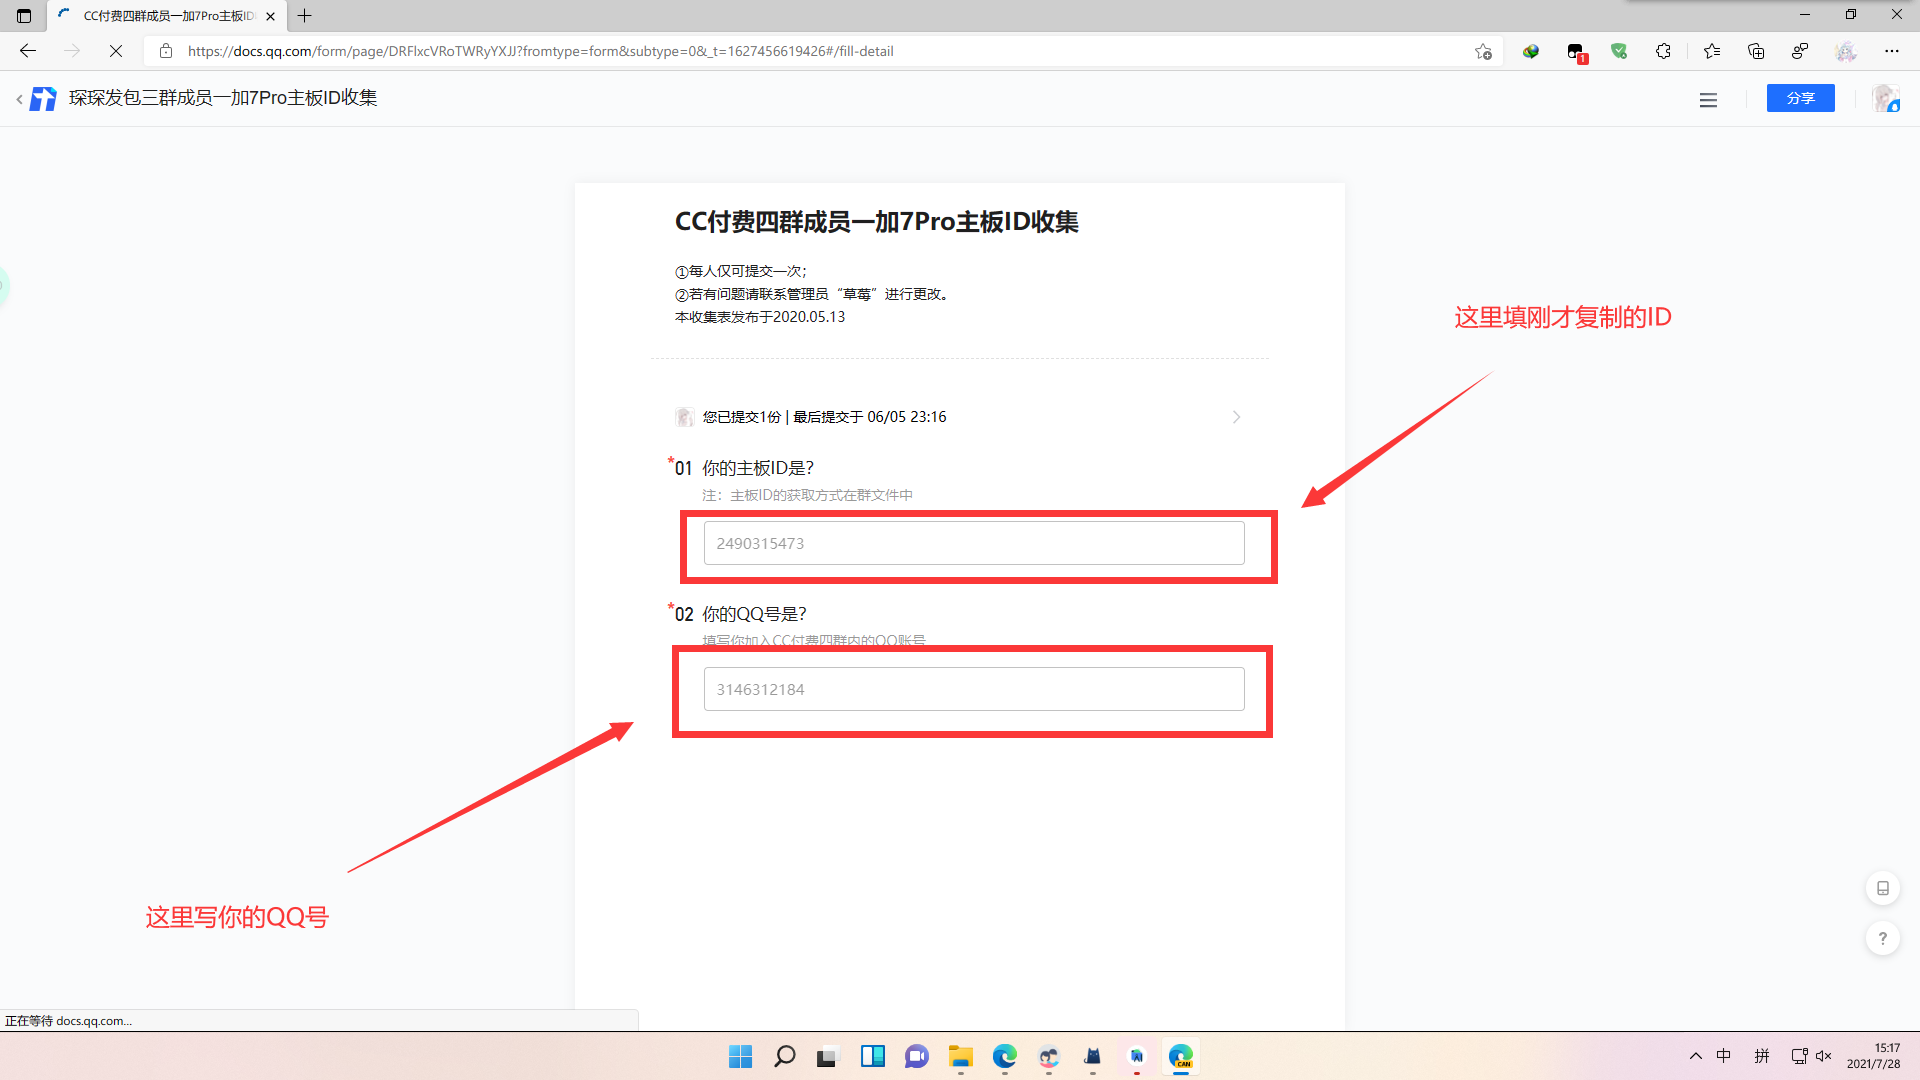
Task: Open Task View on taskbar
Action: tap(827, 1056)
